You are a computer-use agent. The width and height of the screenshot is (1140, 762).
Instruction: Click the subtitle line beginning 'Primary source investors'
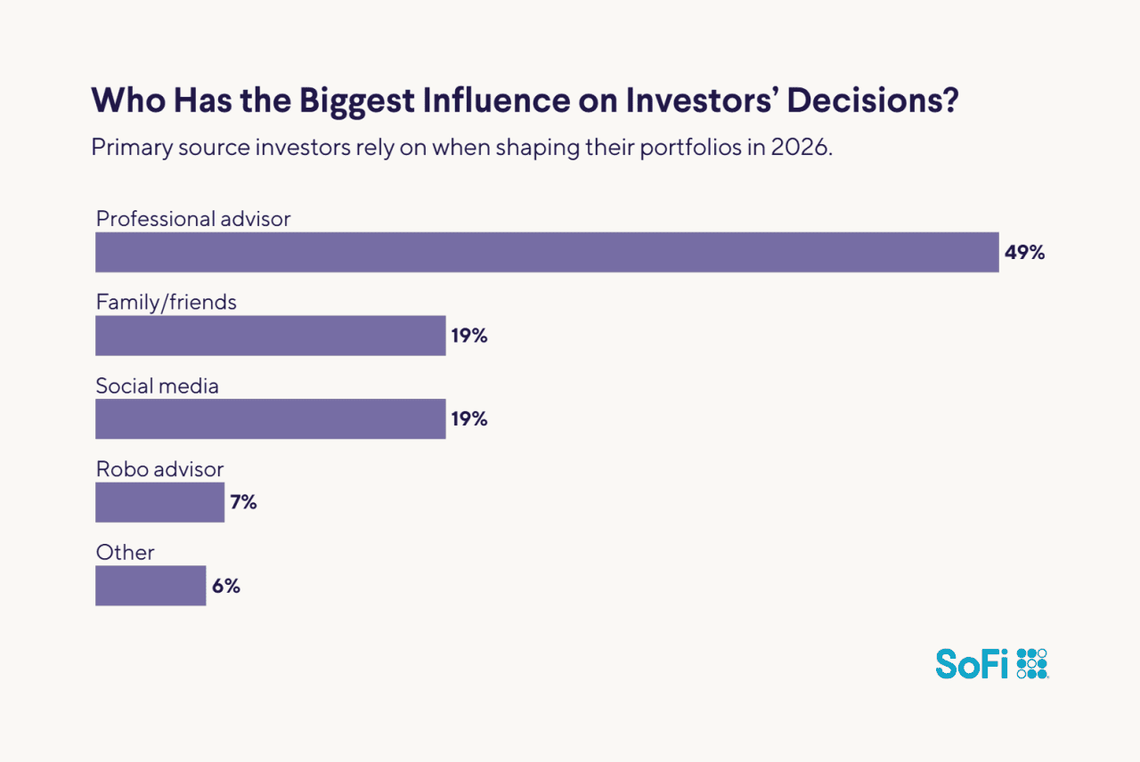461,147
